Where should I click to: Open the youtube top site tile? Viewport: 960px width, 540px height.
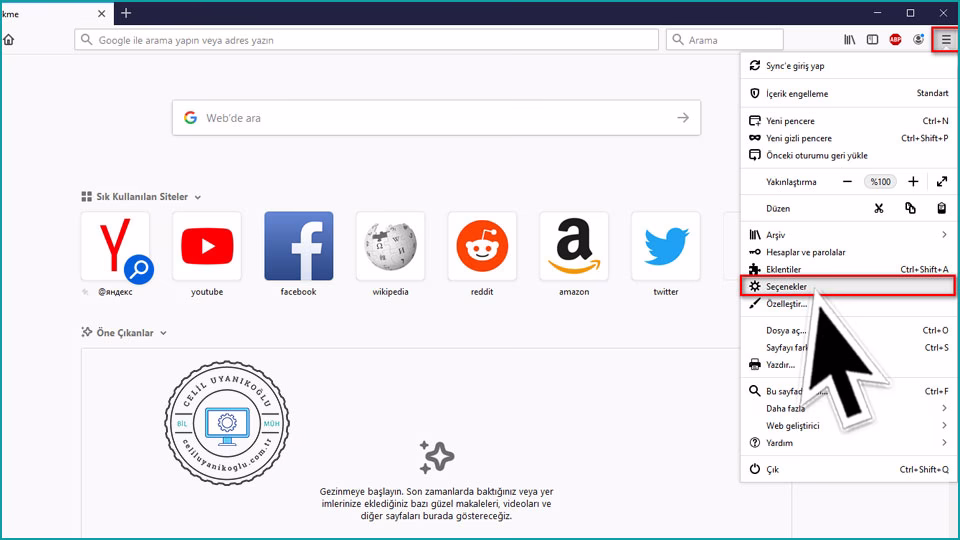click(x=207, y=246)
